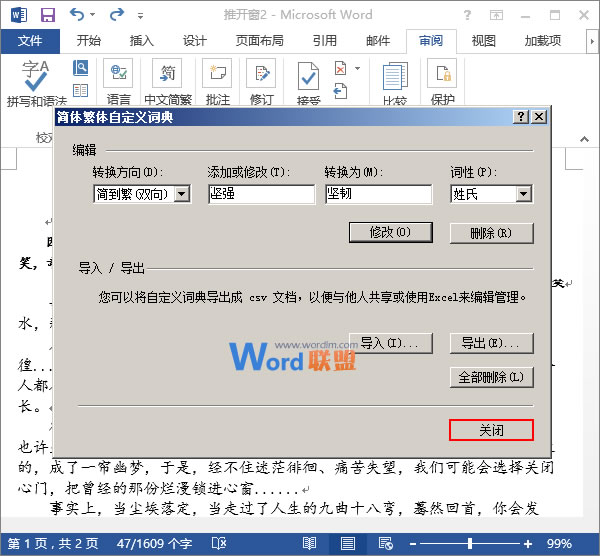
Task: Click the proofing errors book icon
Action: (219, 543)
